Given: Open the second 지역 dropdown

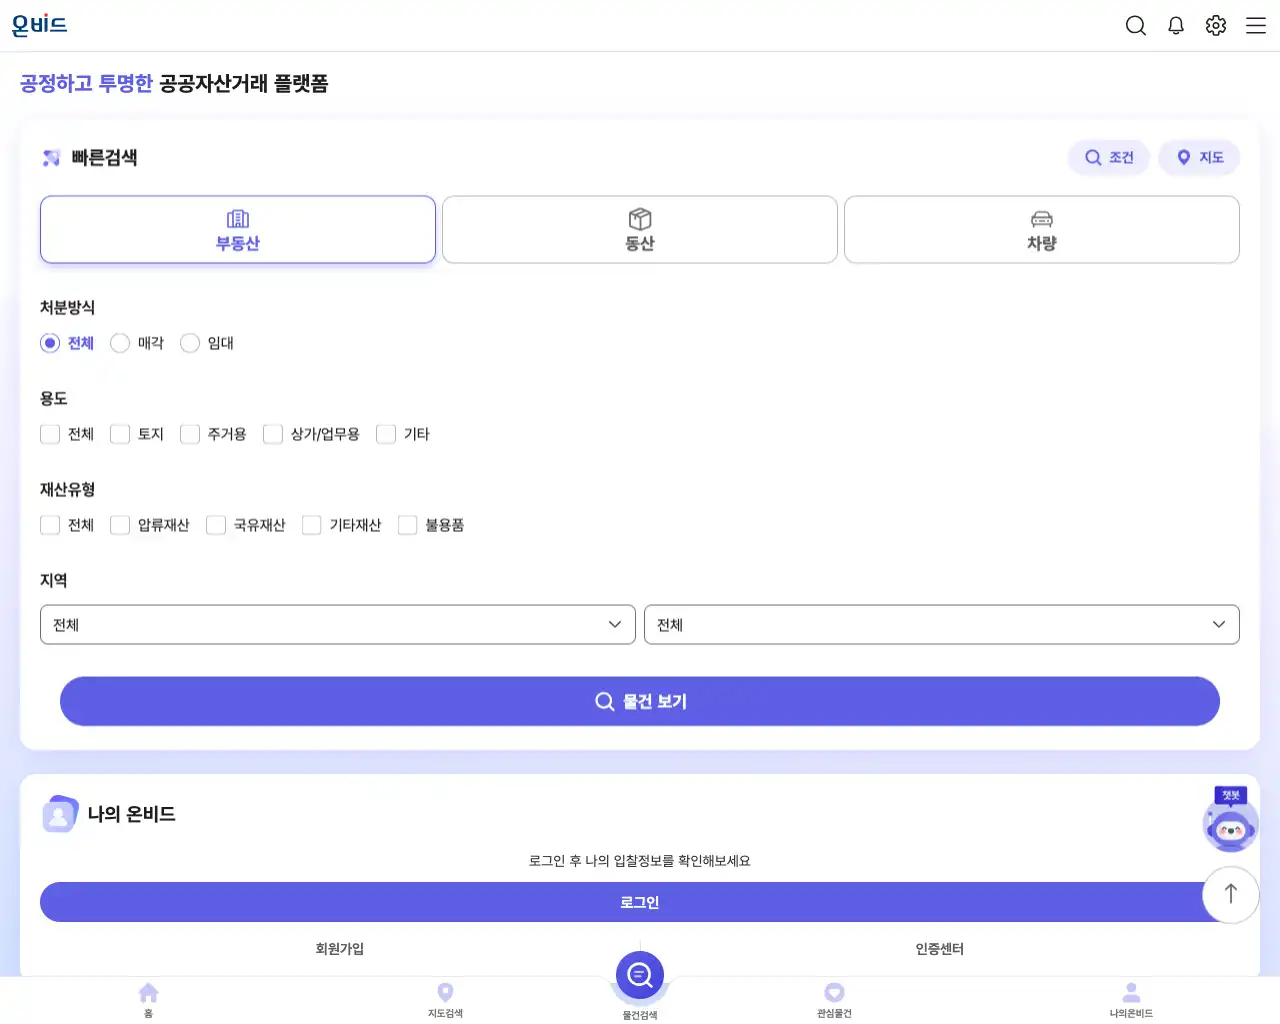Looking at the screenshot, I should [x=942, y=625].
